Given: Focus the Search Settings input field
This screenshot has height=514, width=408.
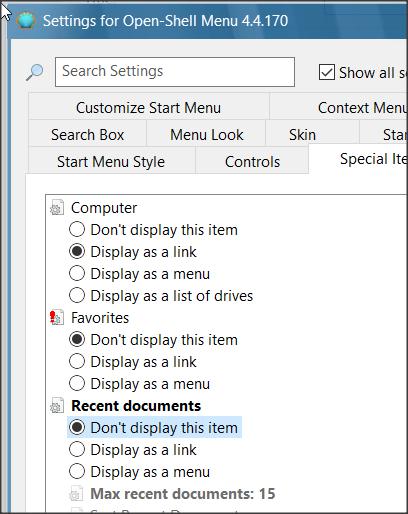Looking at the screenshot, I should (175, 72).
